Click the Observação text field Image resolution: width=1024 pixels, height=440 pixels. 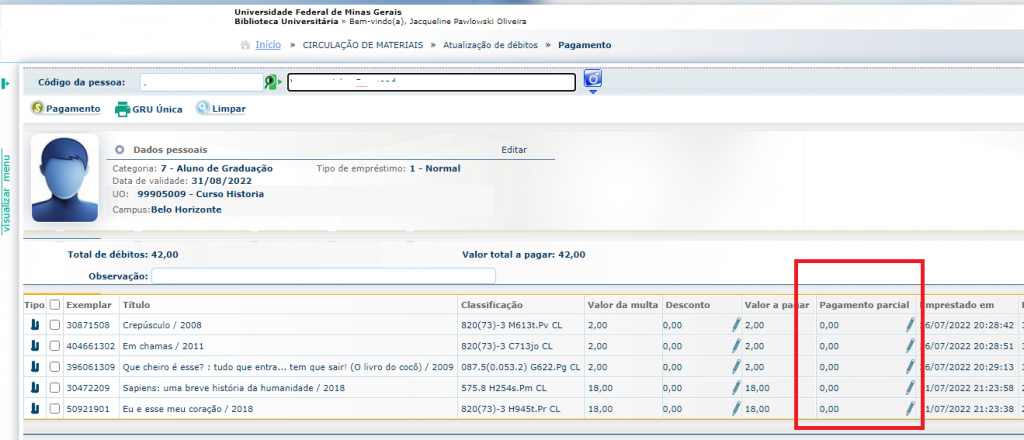323,276
